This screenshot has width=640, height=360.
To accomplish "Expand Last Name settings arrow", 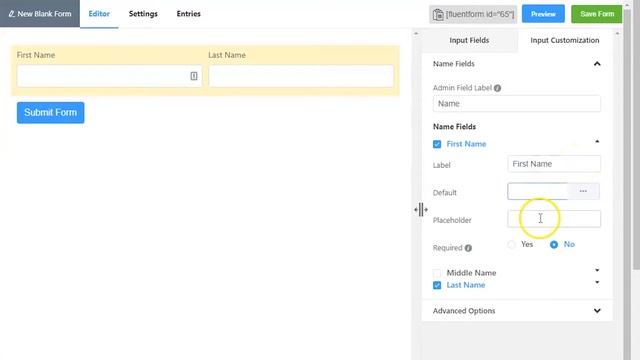I will (x=597, y=282).
